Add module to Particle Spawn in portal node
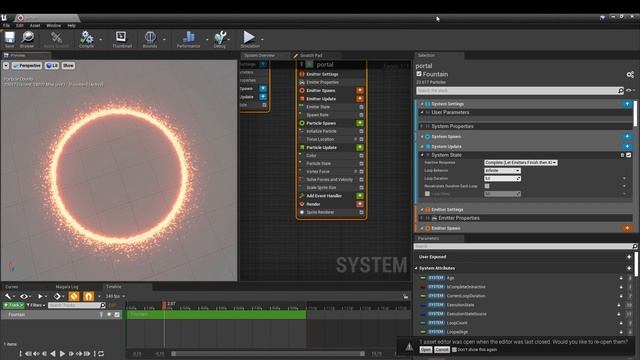Image resolution: width=640 pixels, height=360 pixels. click(x=360, y=123)
